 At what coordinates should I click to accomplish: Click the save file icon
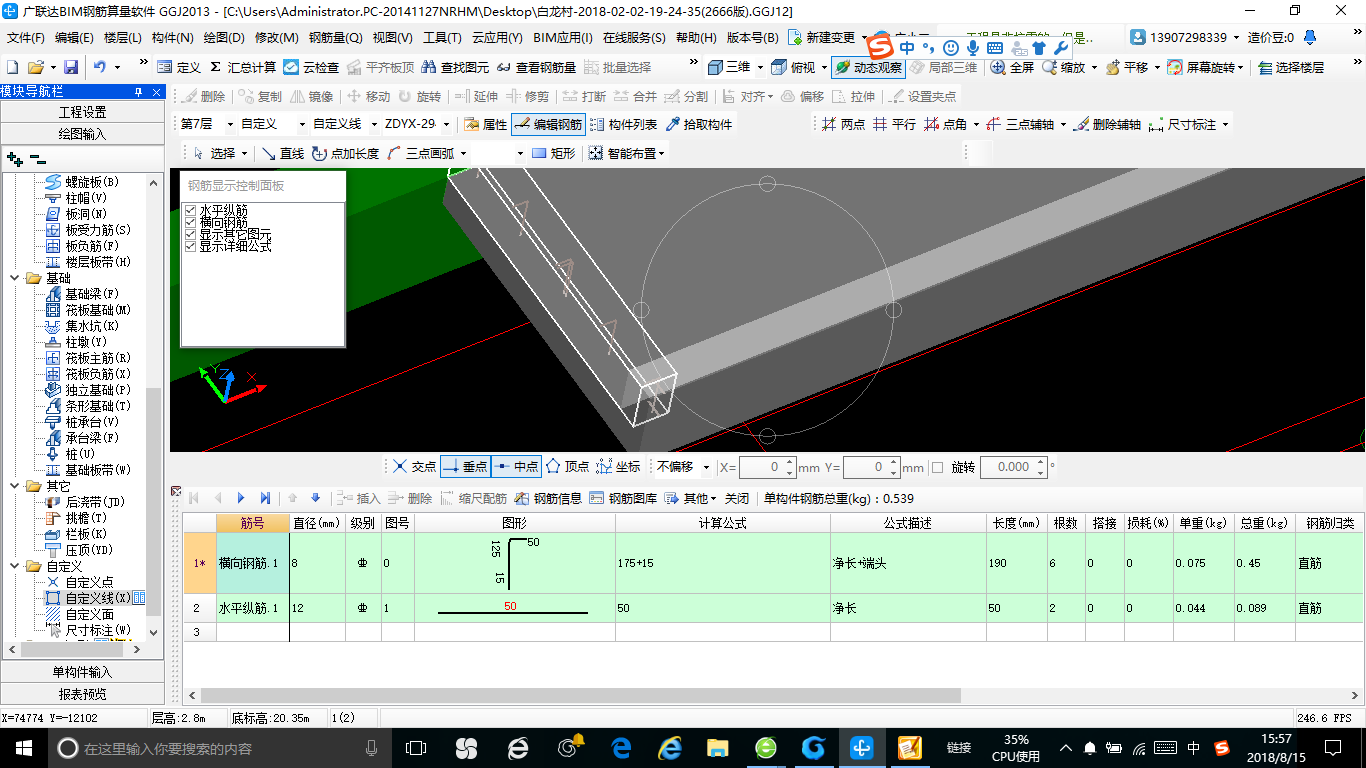[71, 67]
